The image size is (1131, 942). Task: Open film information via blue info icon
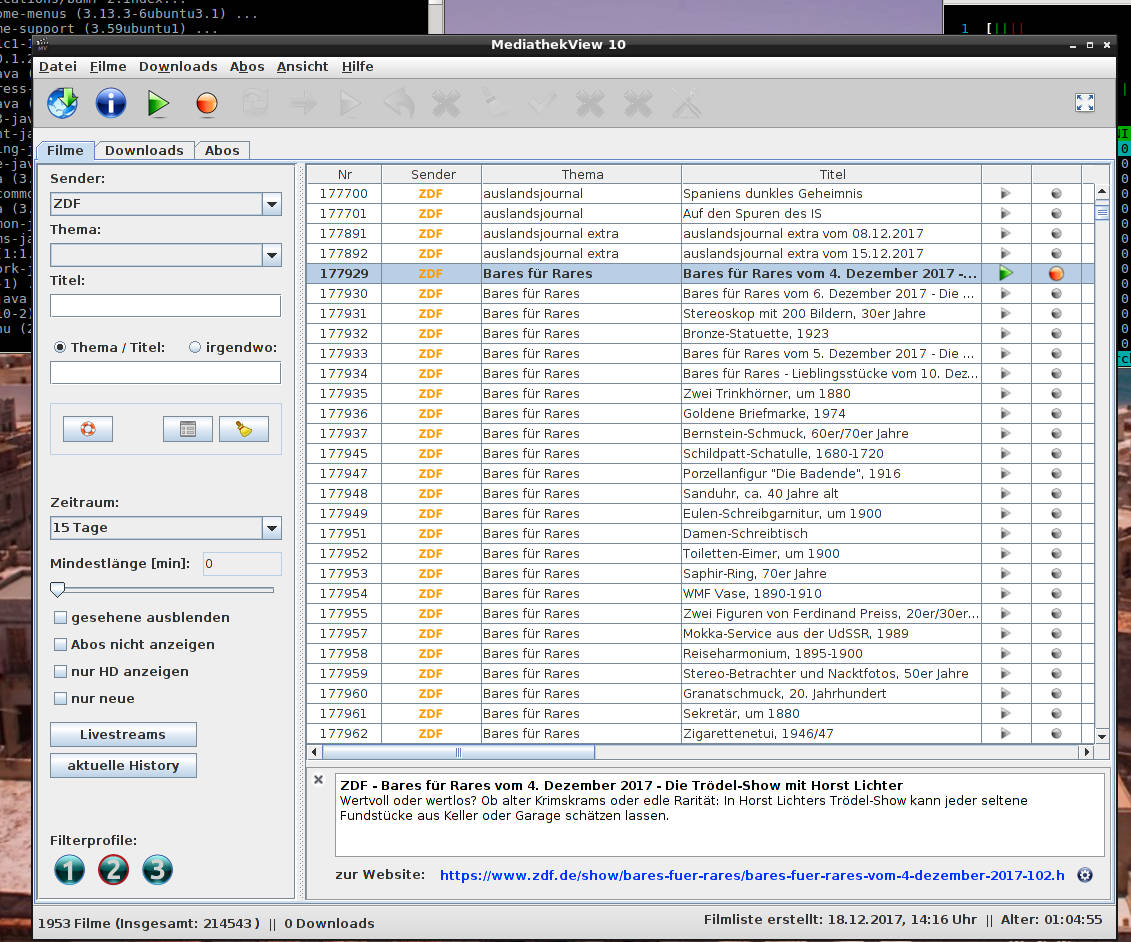[x=111, y=103]
